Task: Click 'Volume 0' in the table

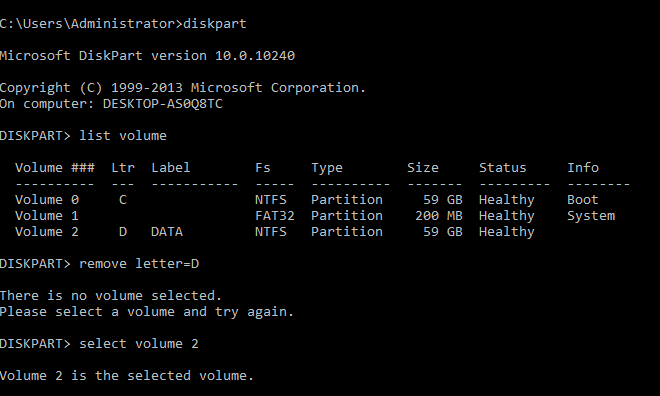Action: (47, 199)
